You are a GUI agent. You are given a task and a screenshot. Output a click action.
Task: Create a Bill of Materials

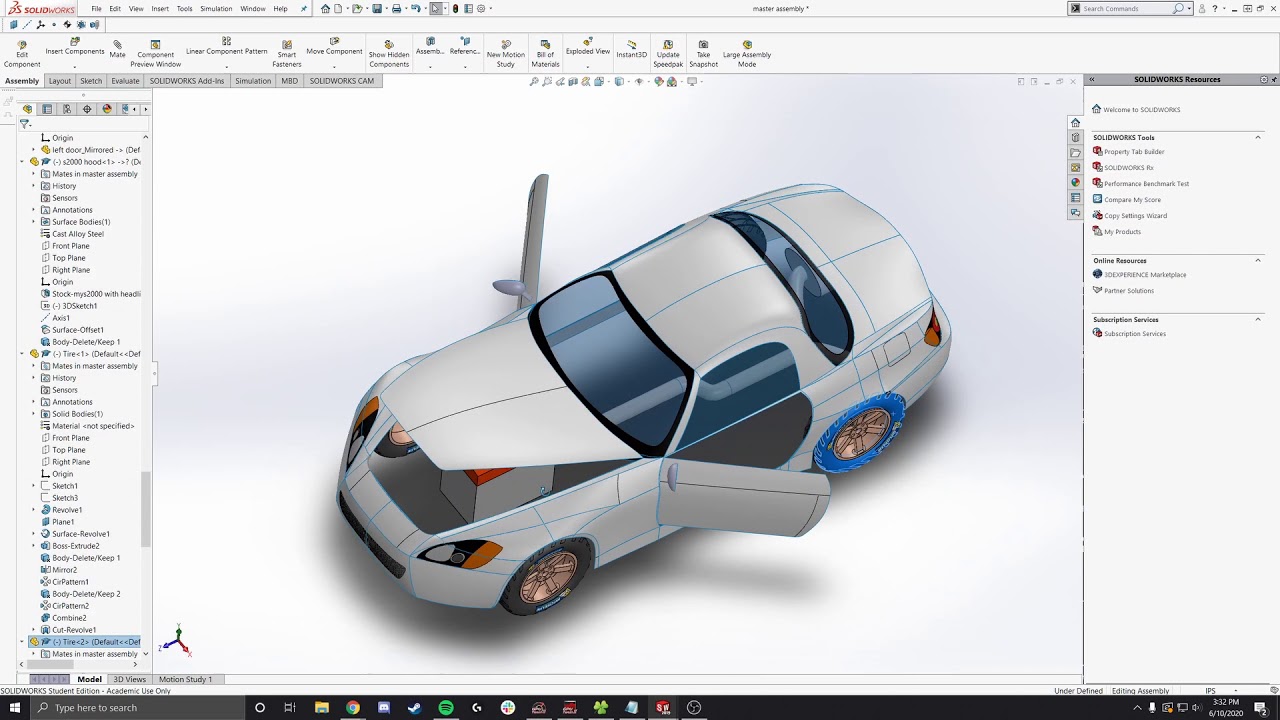point(545,54)
